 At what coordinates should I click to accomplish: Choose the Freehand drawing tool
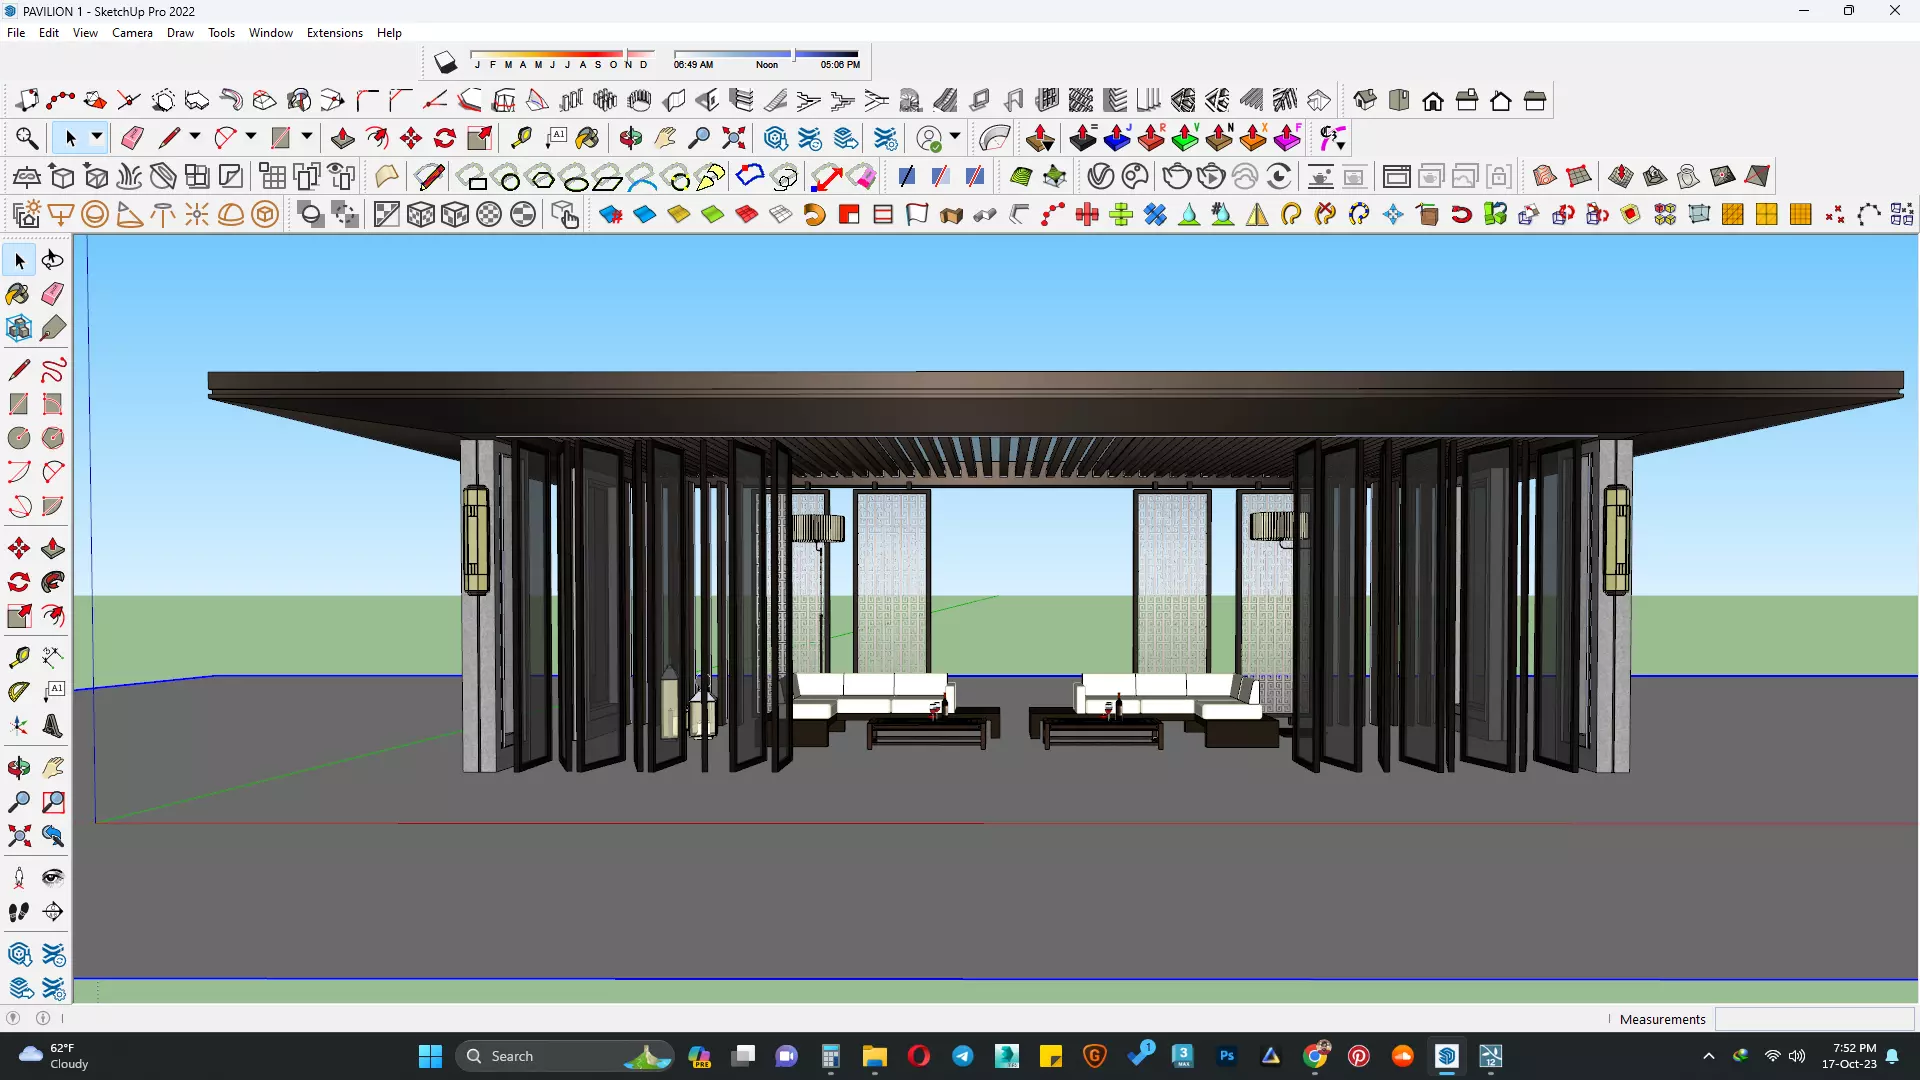coord(53,370)
